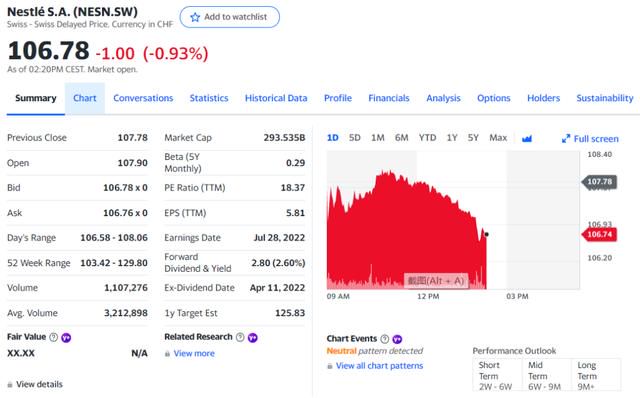640x398 pixels.
Task: Click the purple premium badge beside Chart Events
Action: click(397, 339)
